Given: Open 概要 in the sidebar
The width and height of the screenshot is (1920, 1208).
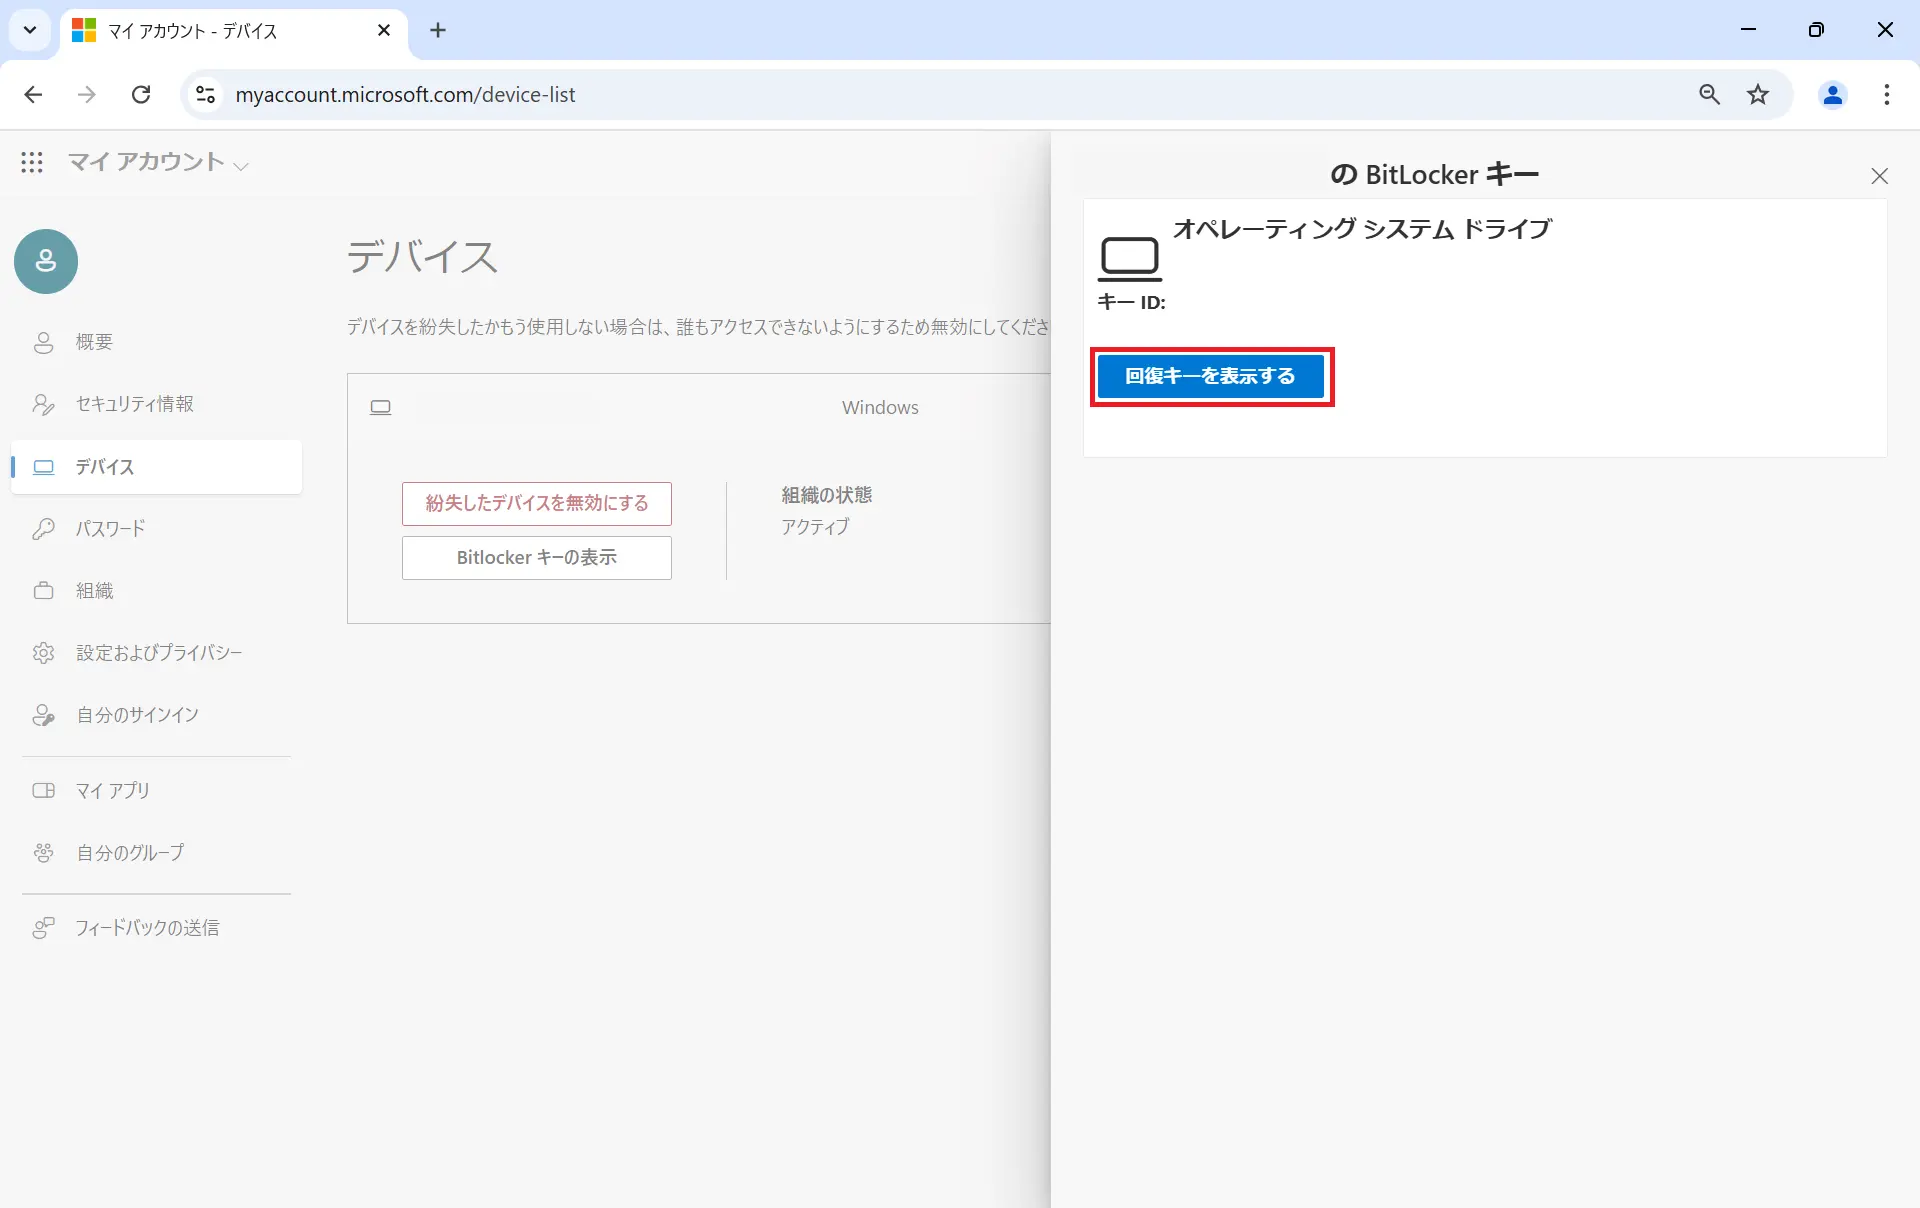Looking at the screenshot, I should pyautogui.click(x=94, y=342).
